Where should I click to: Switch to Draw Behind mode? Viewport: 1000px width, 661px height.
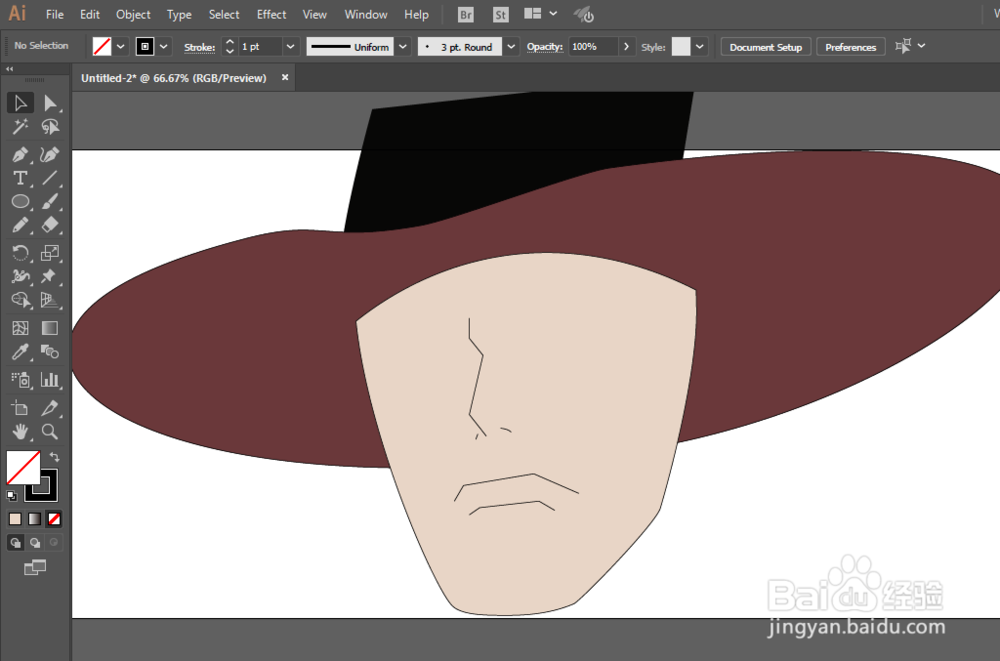pos(35,543)
